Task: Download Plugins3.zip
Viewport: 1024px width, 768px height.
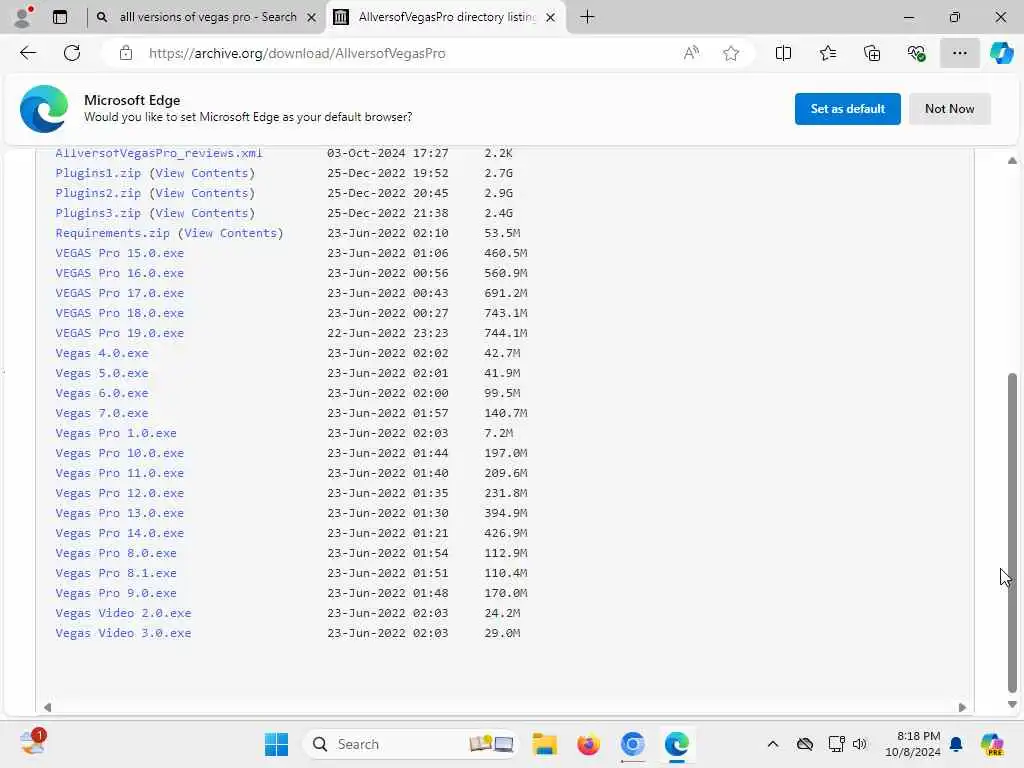Action: [x=98, y=213]
